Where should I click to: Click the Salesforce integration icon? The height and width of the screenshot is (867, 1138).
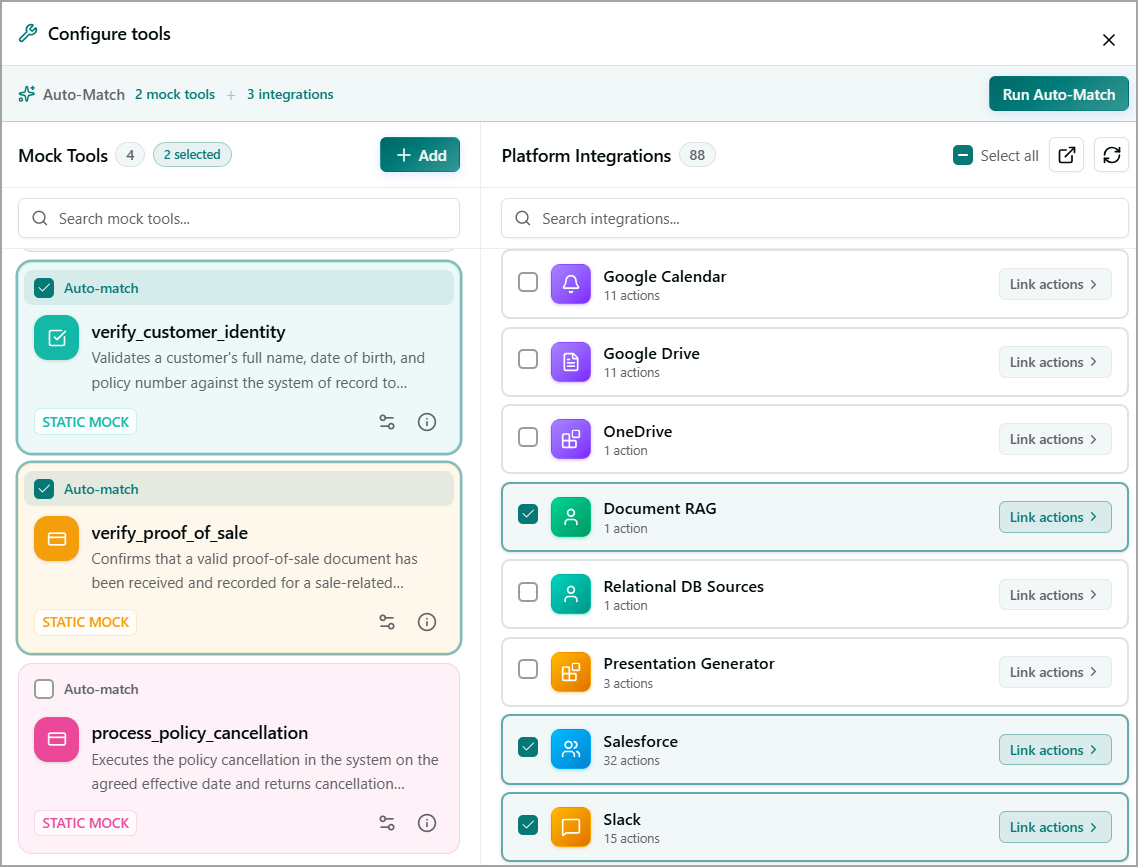click(570, 749)
